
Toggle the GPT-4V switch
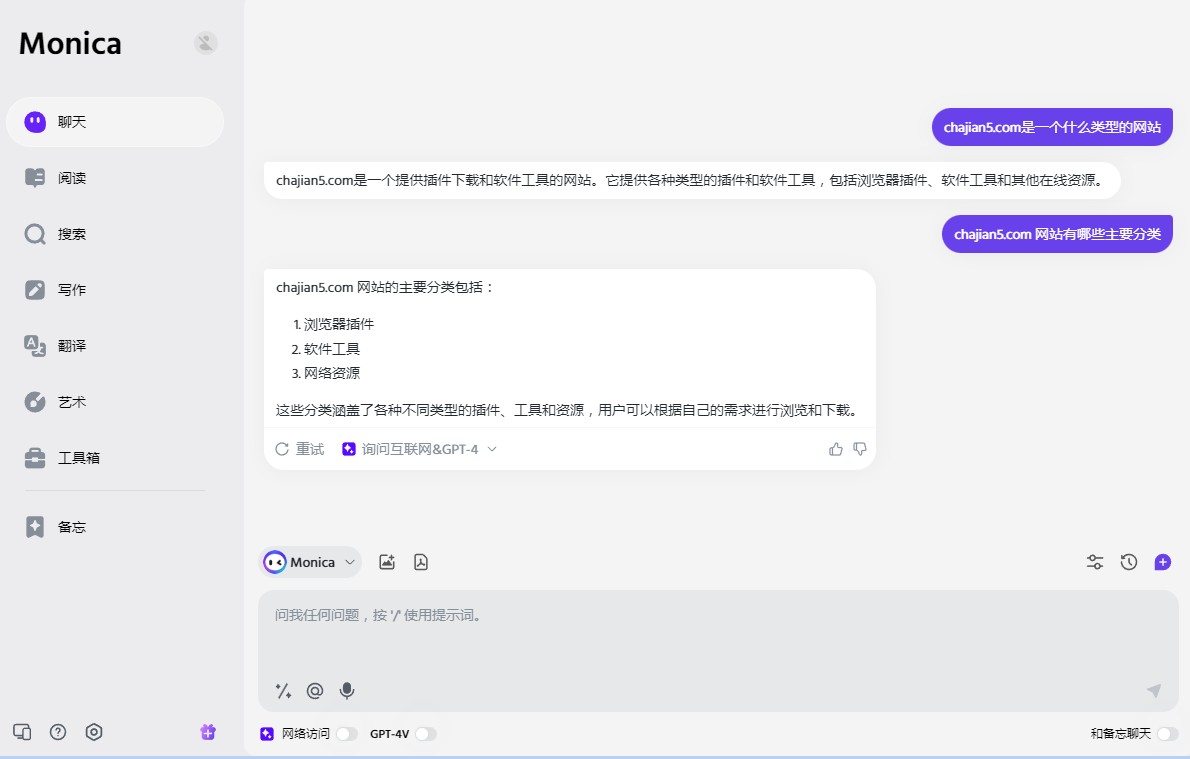pyautogui.click(x=426, y=734)
